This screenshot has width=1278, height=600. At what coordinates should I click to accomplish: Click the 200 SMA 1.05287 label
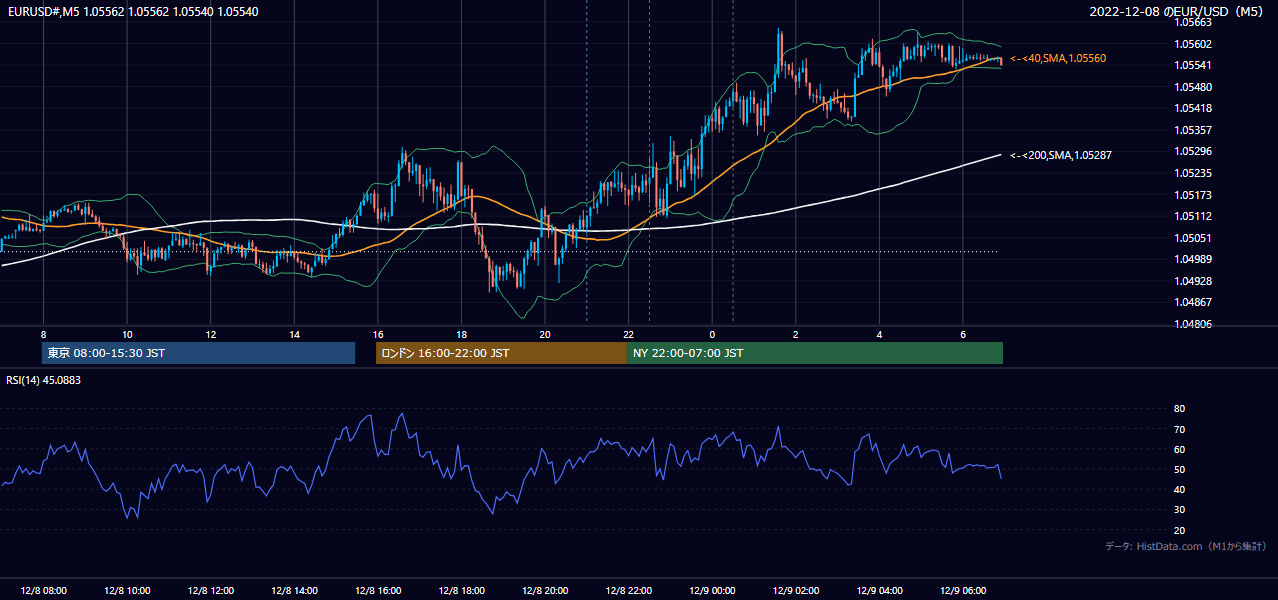1061,155
